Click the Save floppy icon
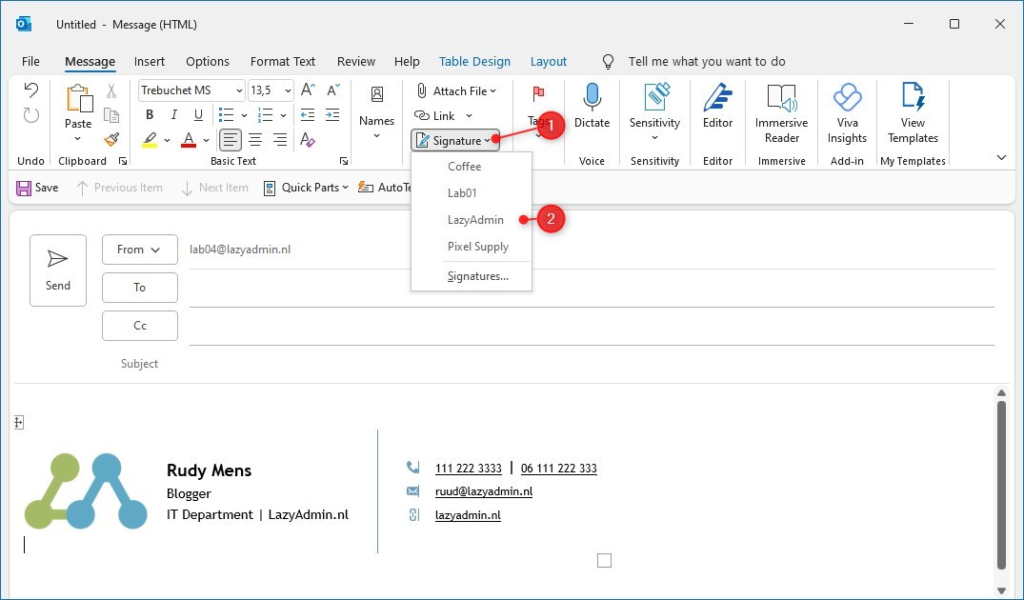 tap(24, 188)
